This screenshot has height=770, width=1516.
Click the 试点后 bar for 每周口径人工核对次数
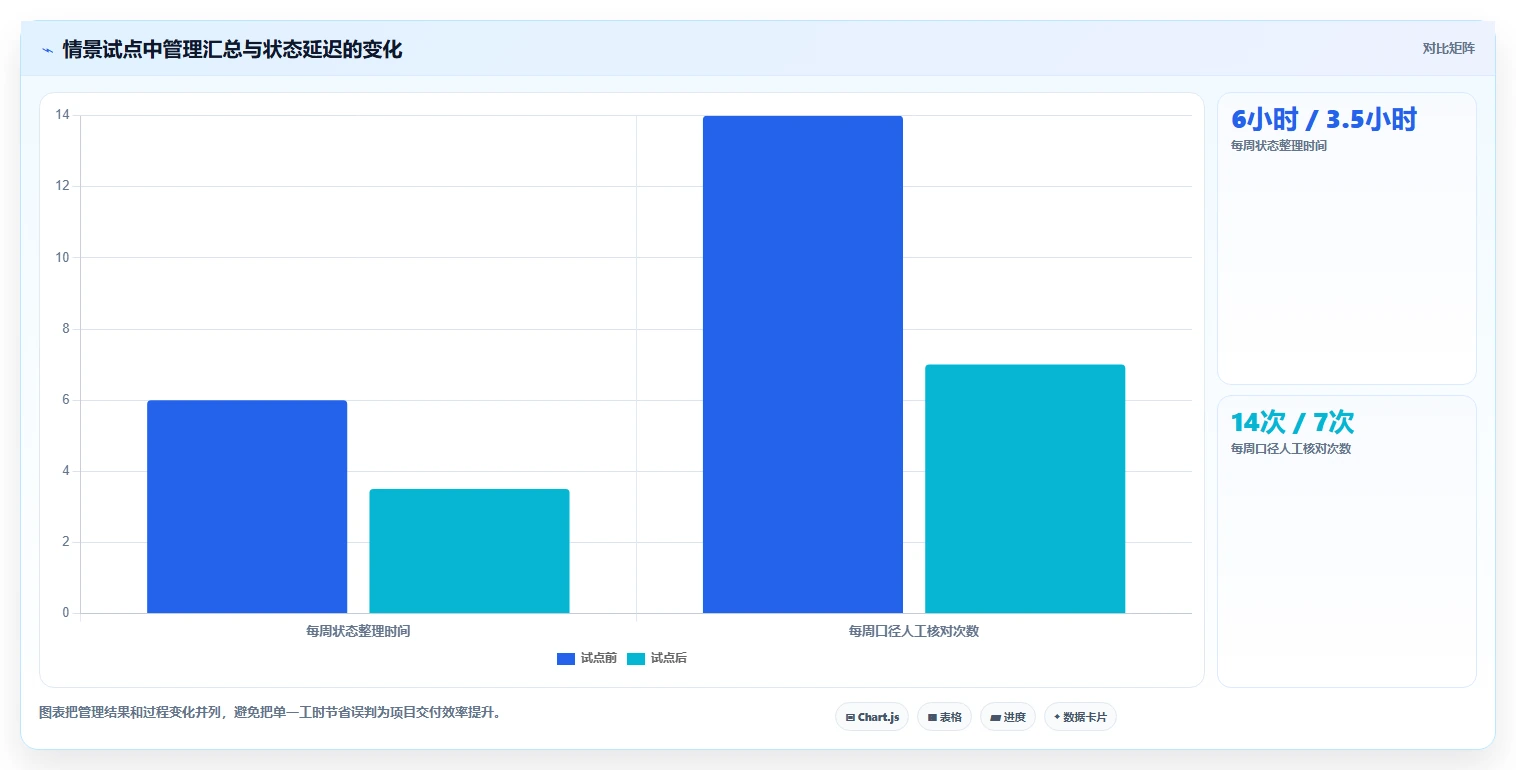(x=1025, y=488)
